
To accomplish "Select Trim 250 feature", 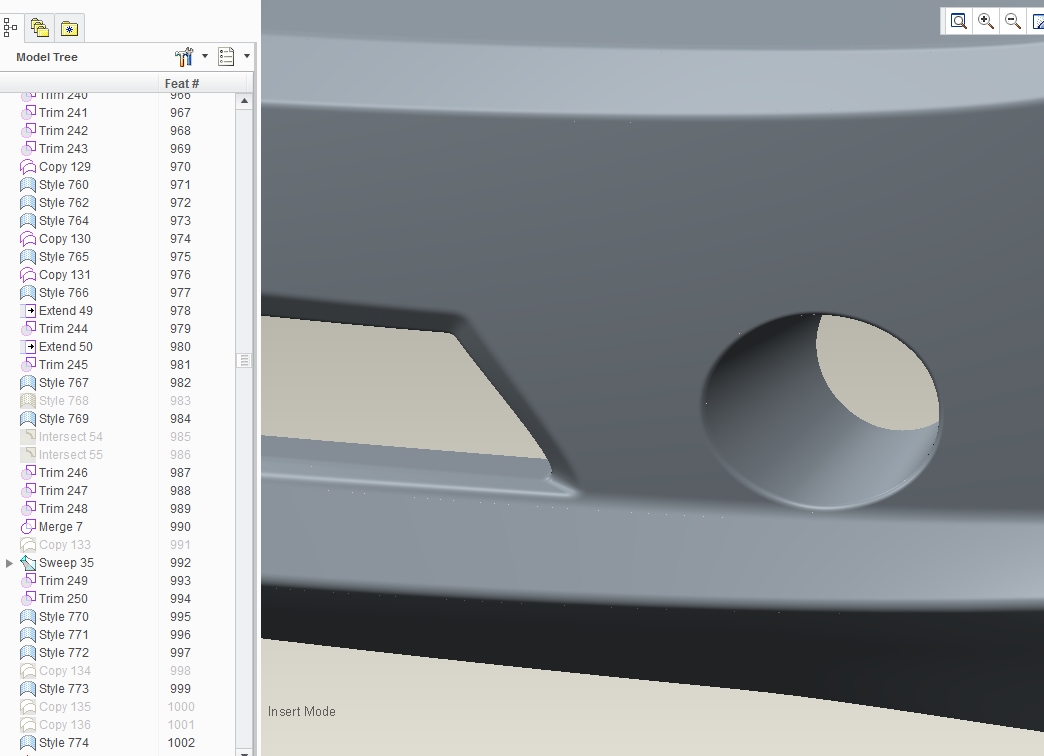I will coord(63,598).
